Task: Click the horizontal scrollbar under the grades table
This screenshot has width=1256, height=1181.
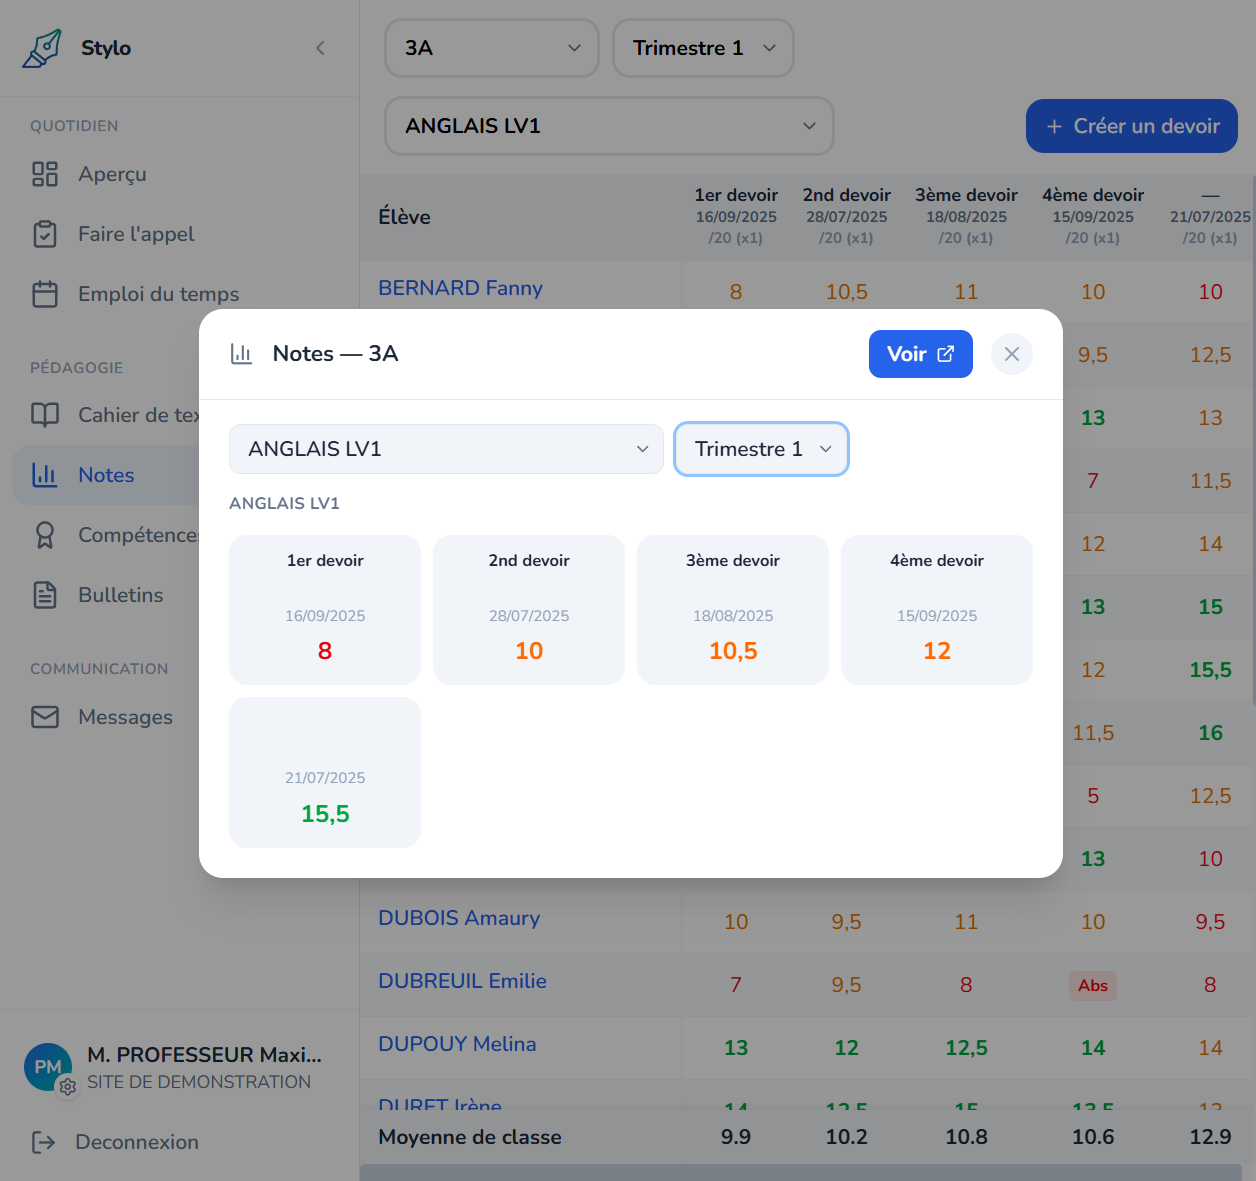Action: click(800, 1172)
